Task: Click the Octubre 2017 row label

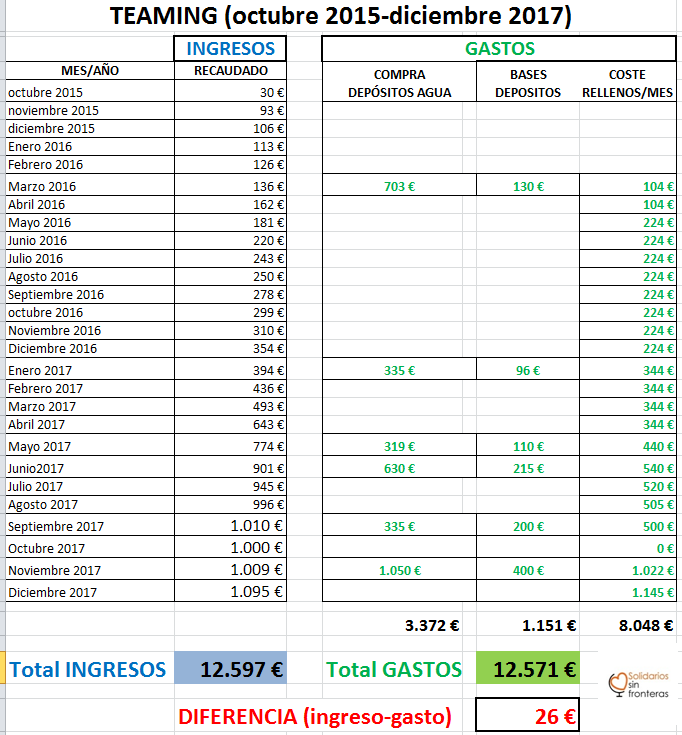Action: click(90, 548)
